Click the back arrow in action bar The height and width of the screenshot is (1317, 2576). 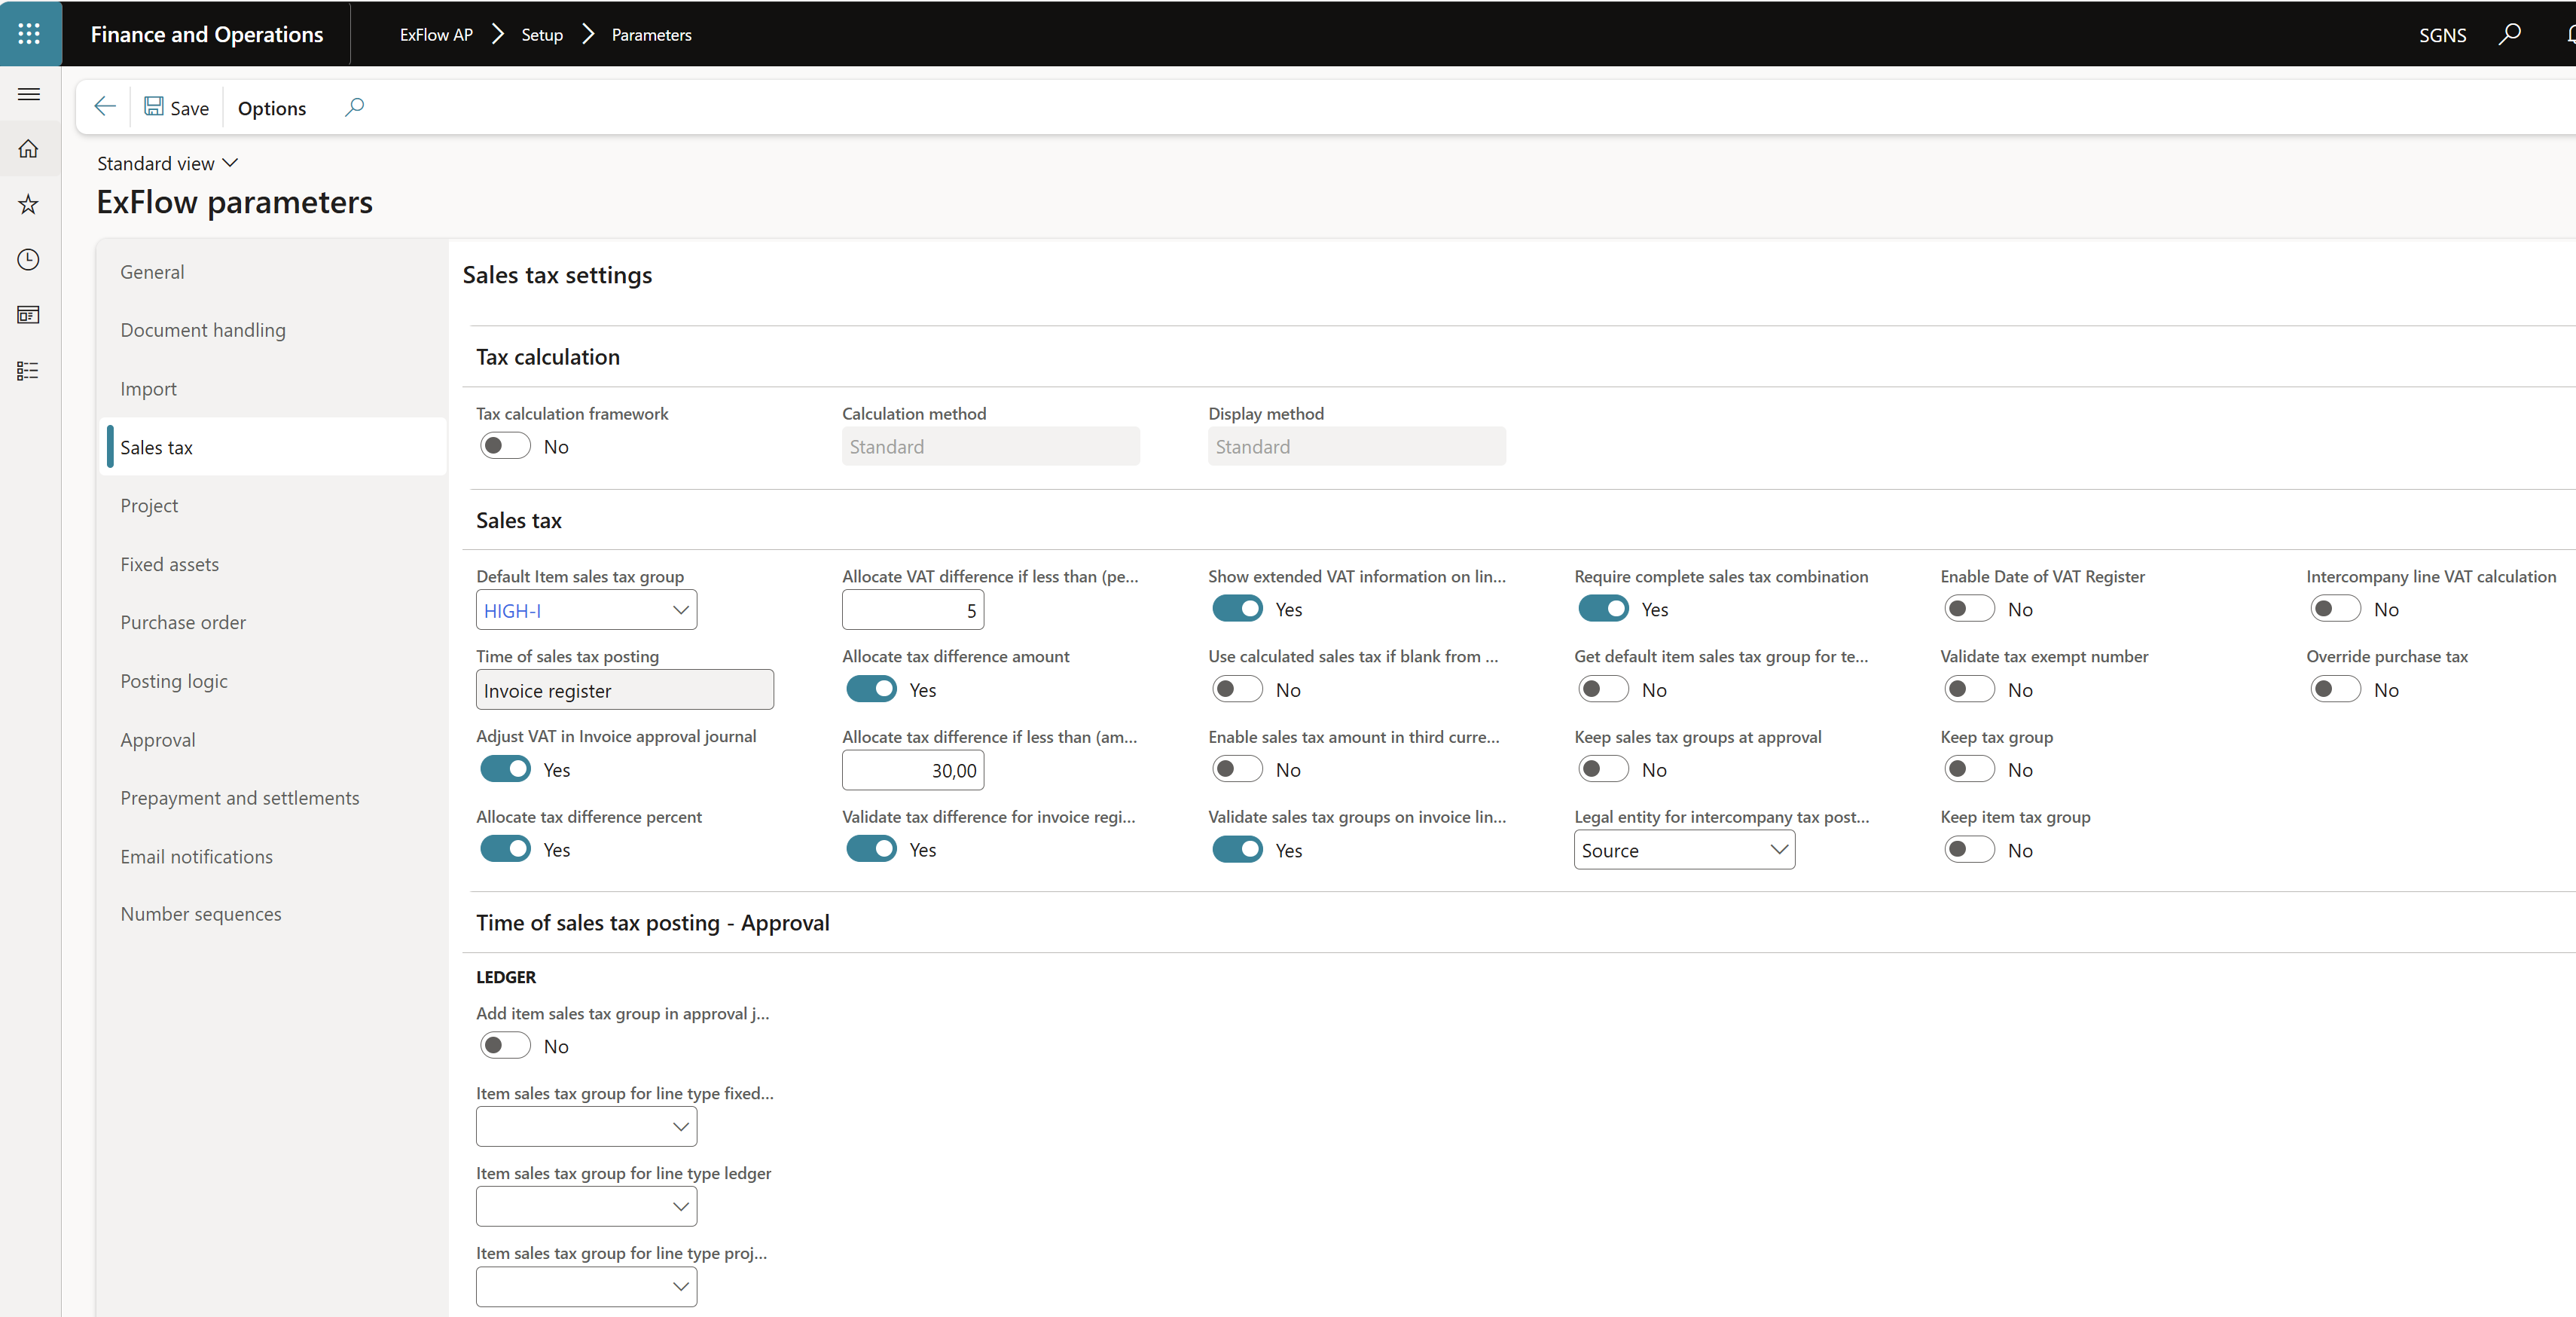[x=105, y=107]
